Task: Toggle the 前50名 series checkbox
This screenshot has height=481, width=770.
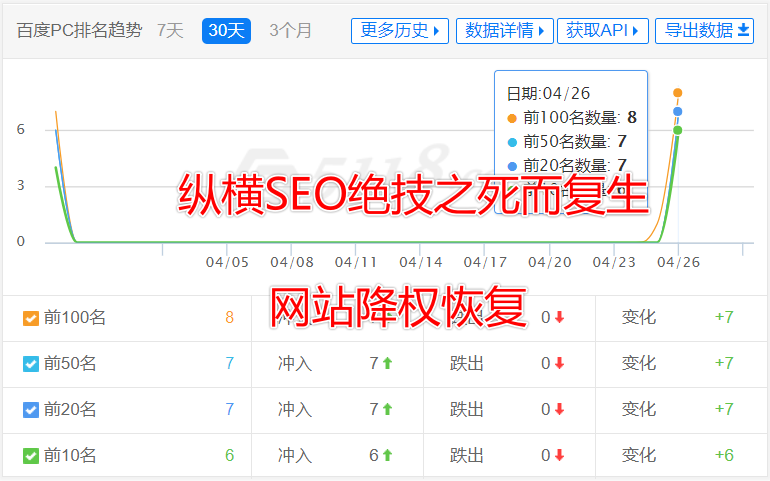Action: [x=31, y=364]
